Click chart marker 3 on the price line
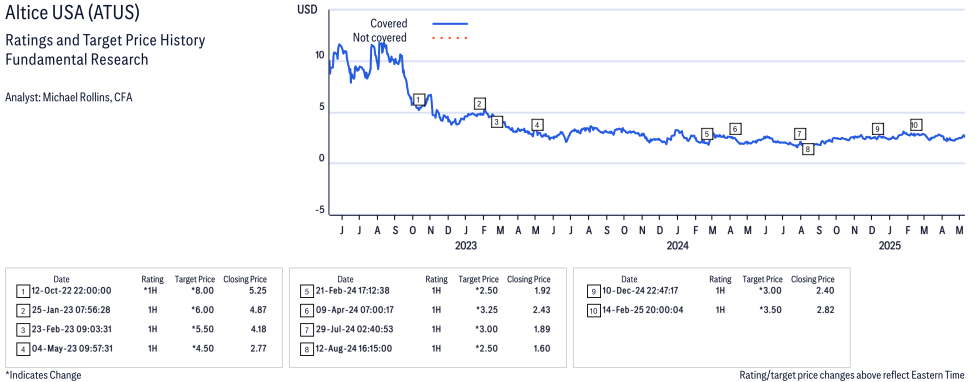The image size is (975, 382). tap(496, 122)
